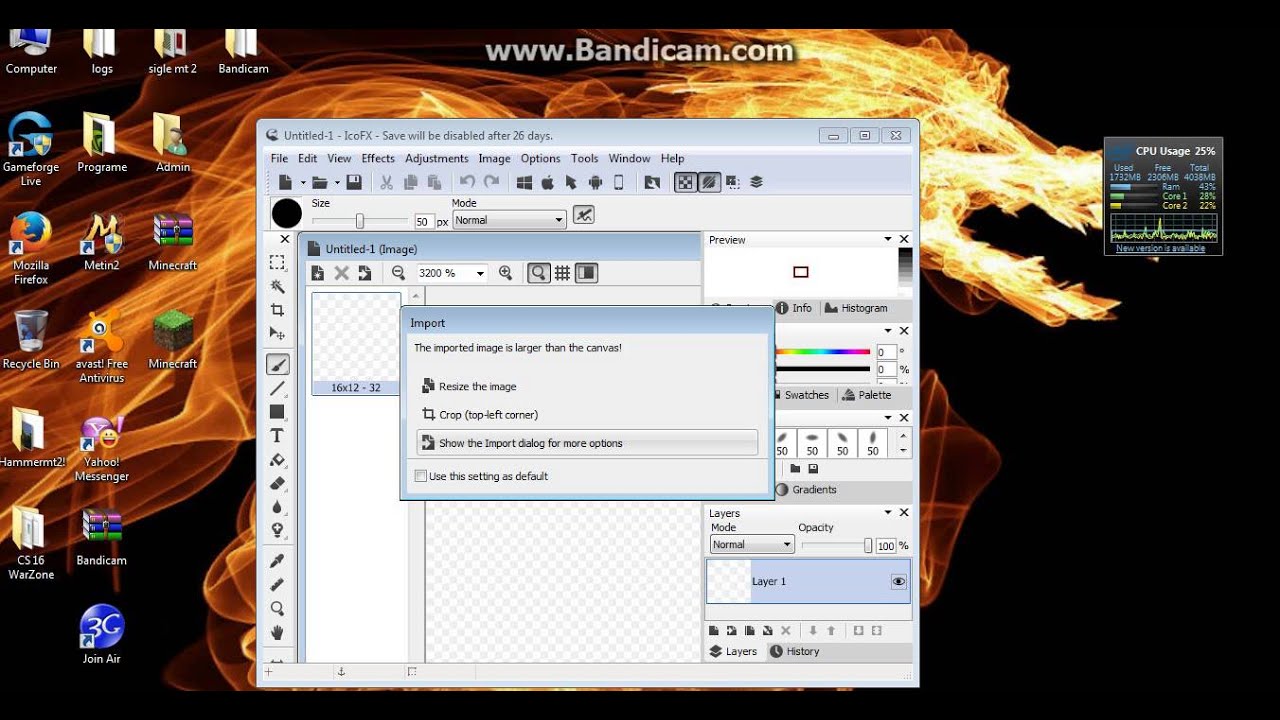
Task: Toggle the antialias button next to Mode
Action: (583, 215)
